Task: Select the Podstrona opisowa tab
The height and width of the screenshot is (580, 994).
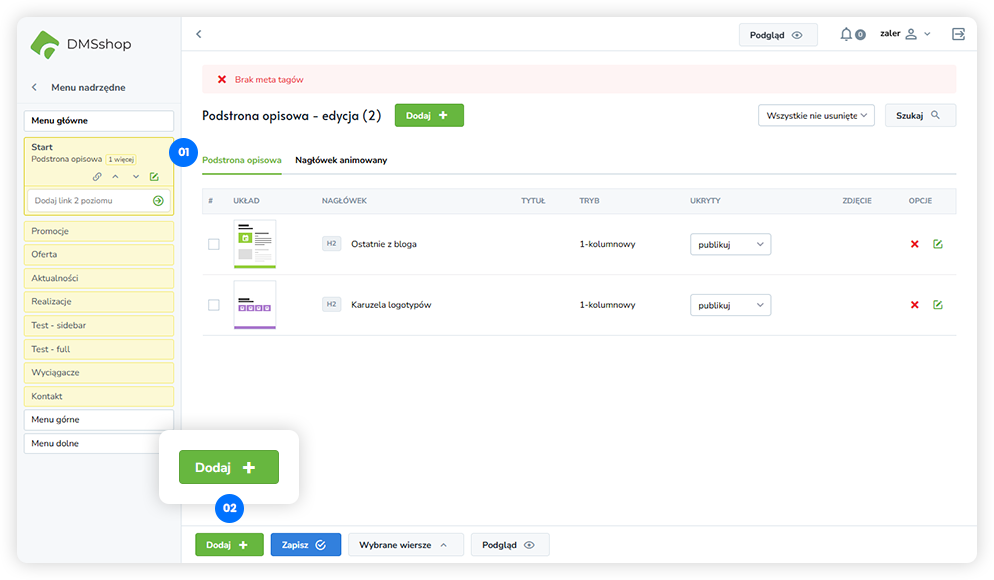Action: 242,160
